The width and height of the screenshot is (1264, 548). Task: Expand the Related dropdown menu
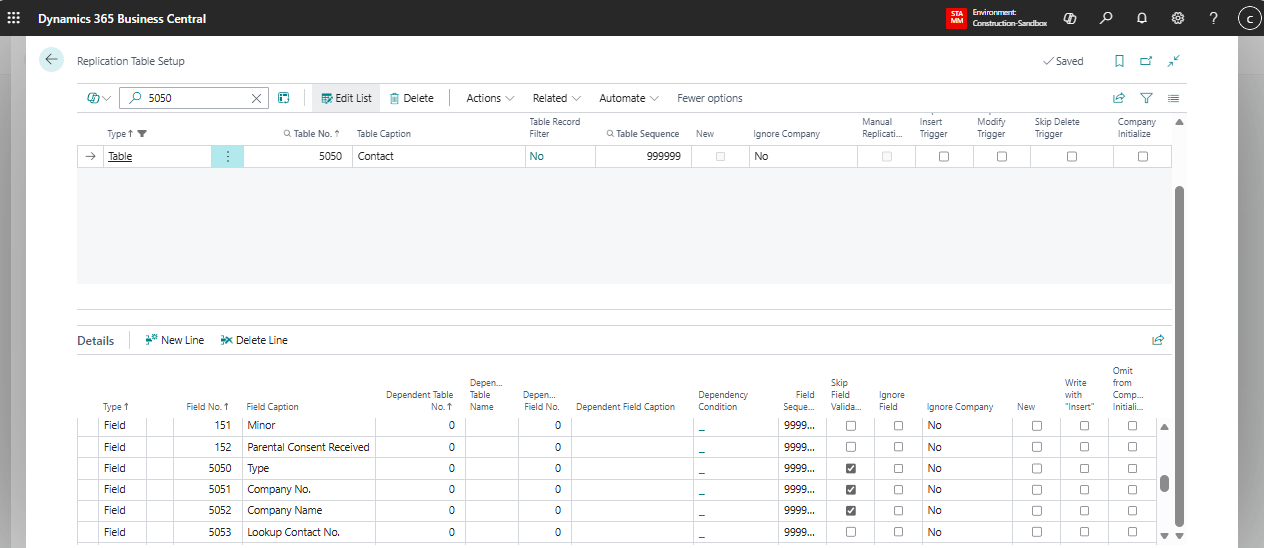556,98
